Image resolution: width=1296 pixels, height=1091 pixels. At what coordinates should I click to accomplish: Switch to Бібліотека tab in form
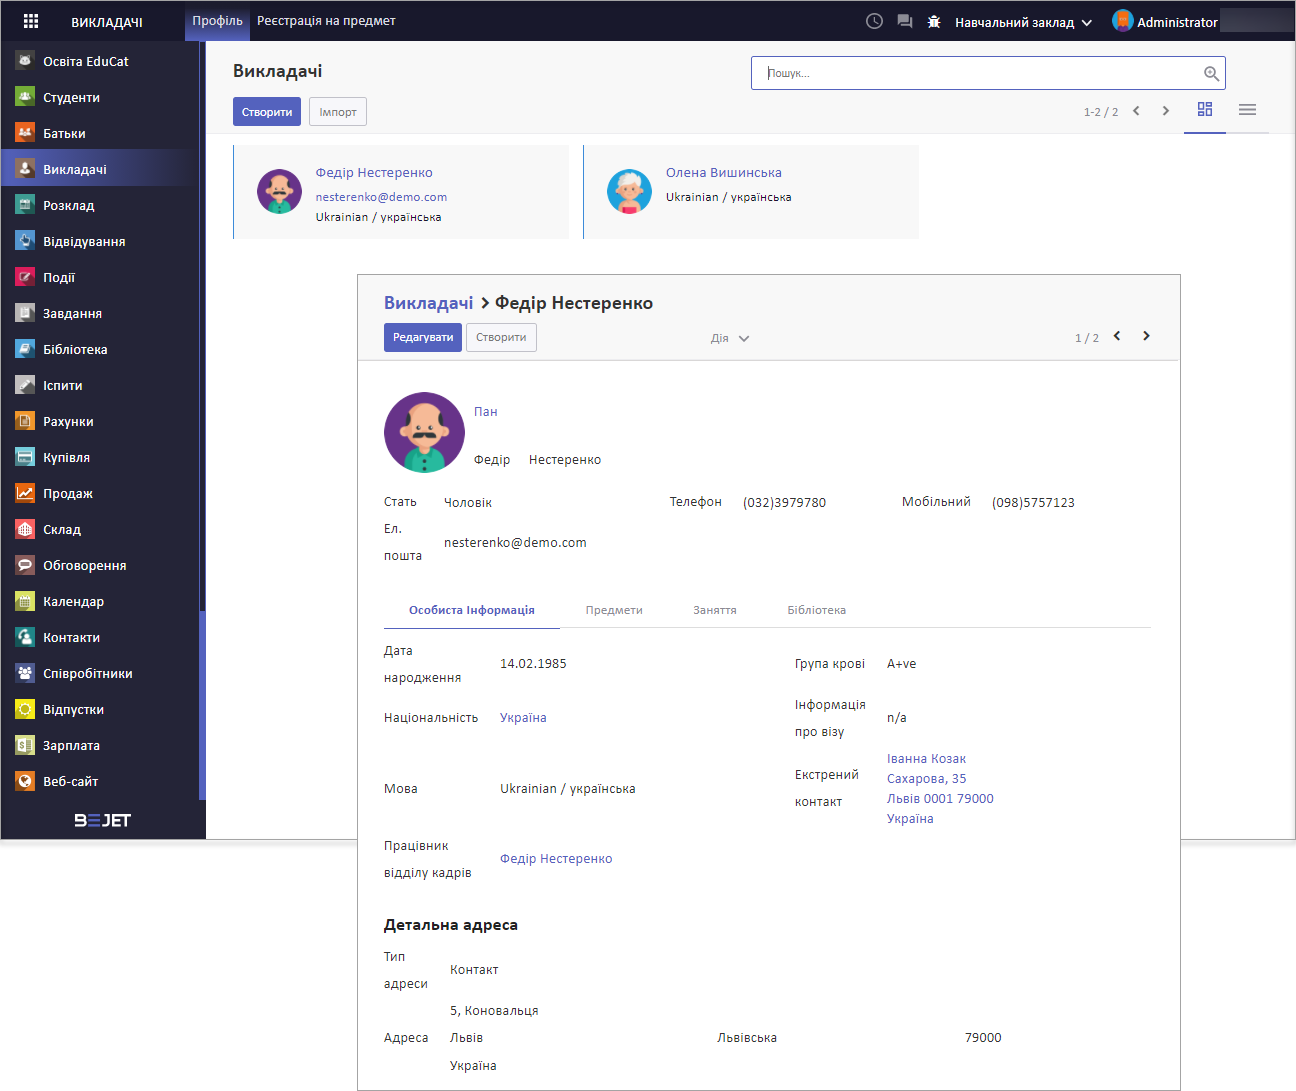816,610
